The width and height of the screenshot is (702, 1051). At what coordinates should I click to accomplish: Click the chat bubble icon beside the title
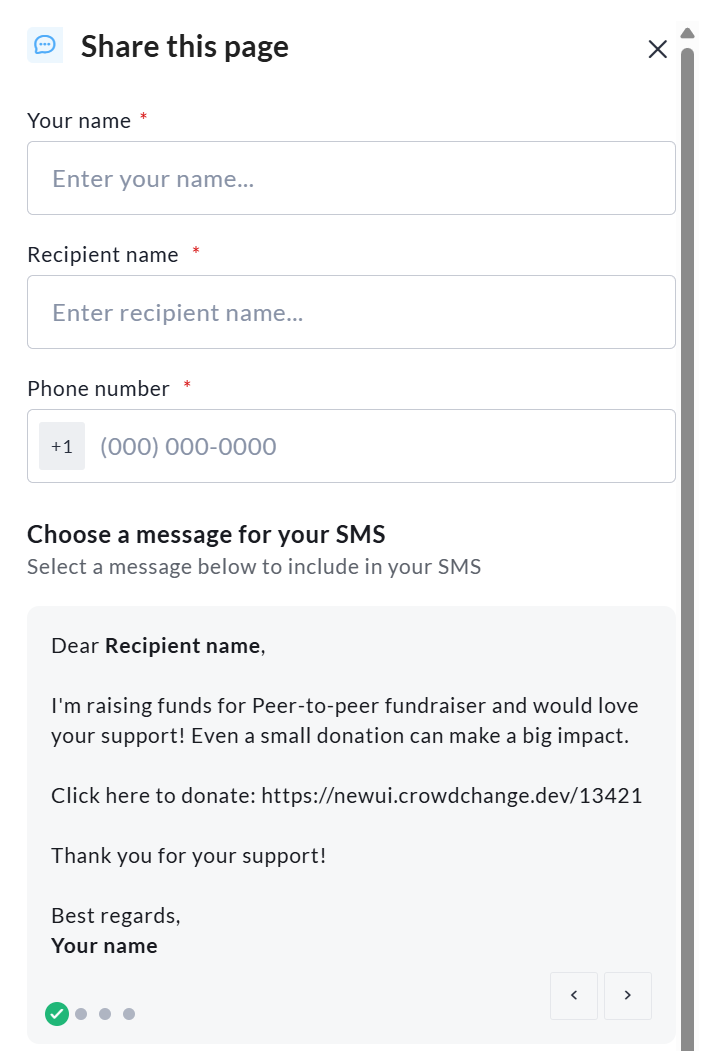pos(45,46)
